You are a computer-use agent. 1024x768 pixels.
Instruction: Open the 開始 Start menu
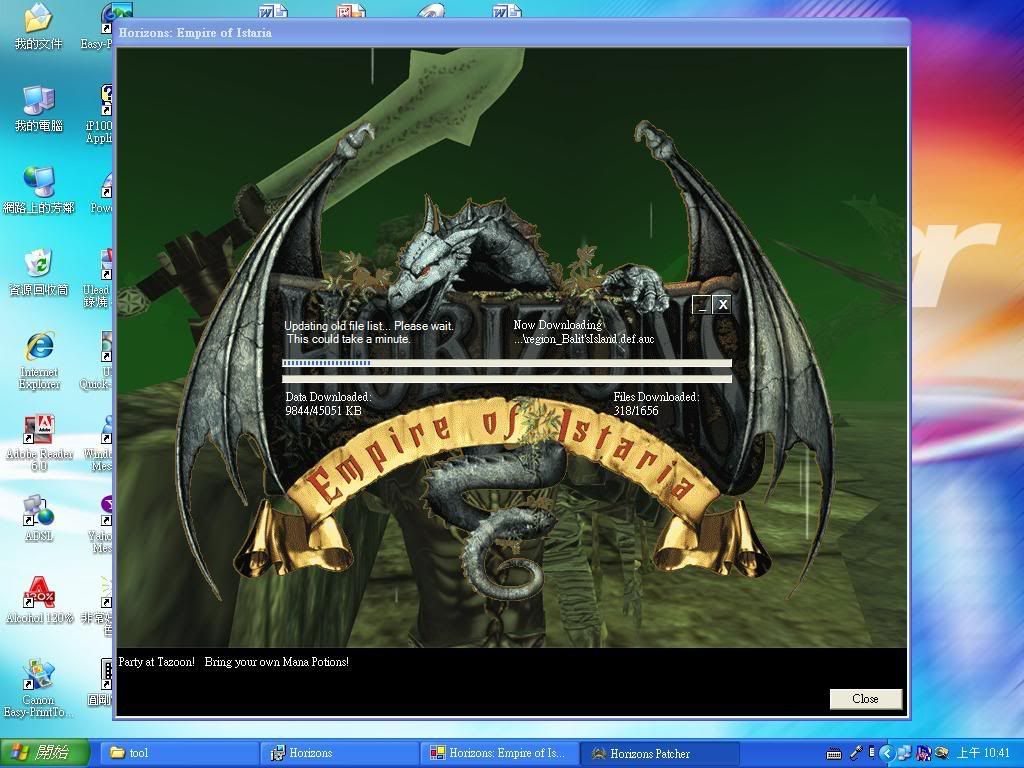click(x=44, y=753)
